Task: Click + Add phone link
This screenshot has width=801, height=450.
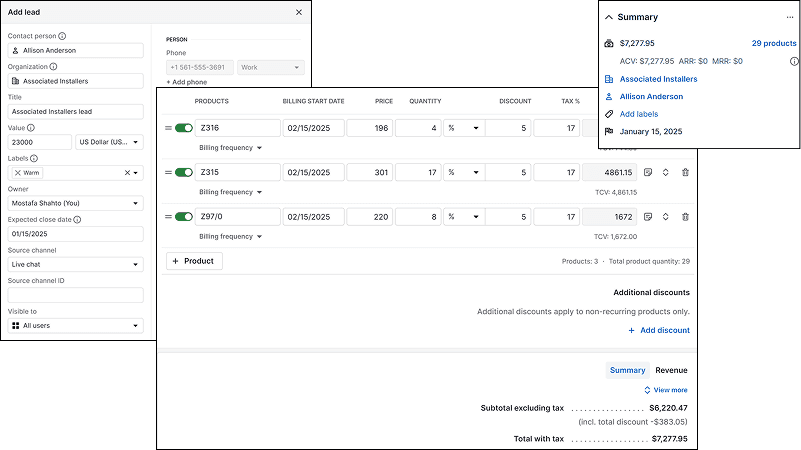Action: click(186, 82)
